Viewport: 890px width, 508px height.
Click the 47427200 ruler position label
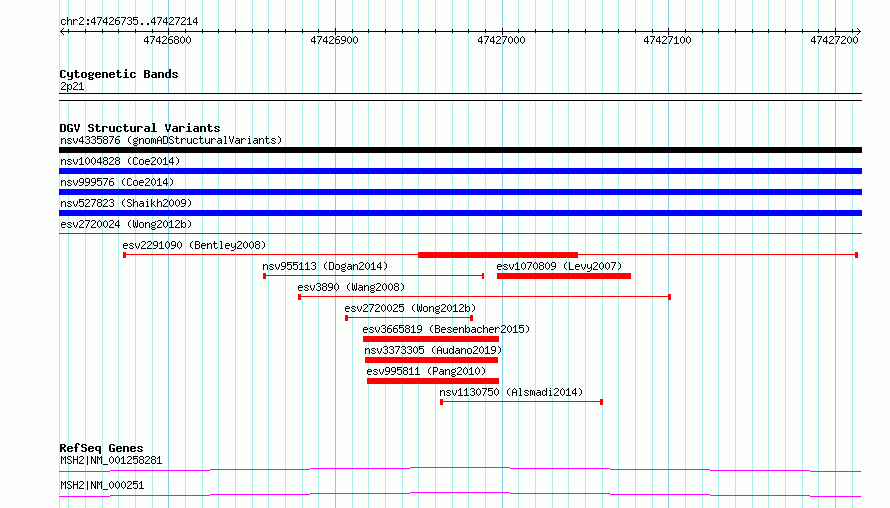pyautogui.click(x=834, y=40)
